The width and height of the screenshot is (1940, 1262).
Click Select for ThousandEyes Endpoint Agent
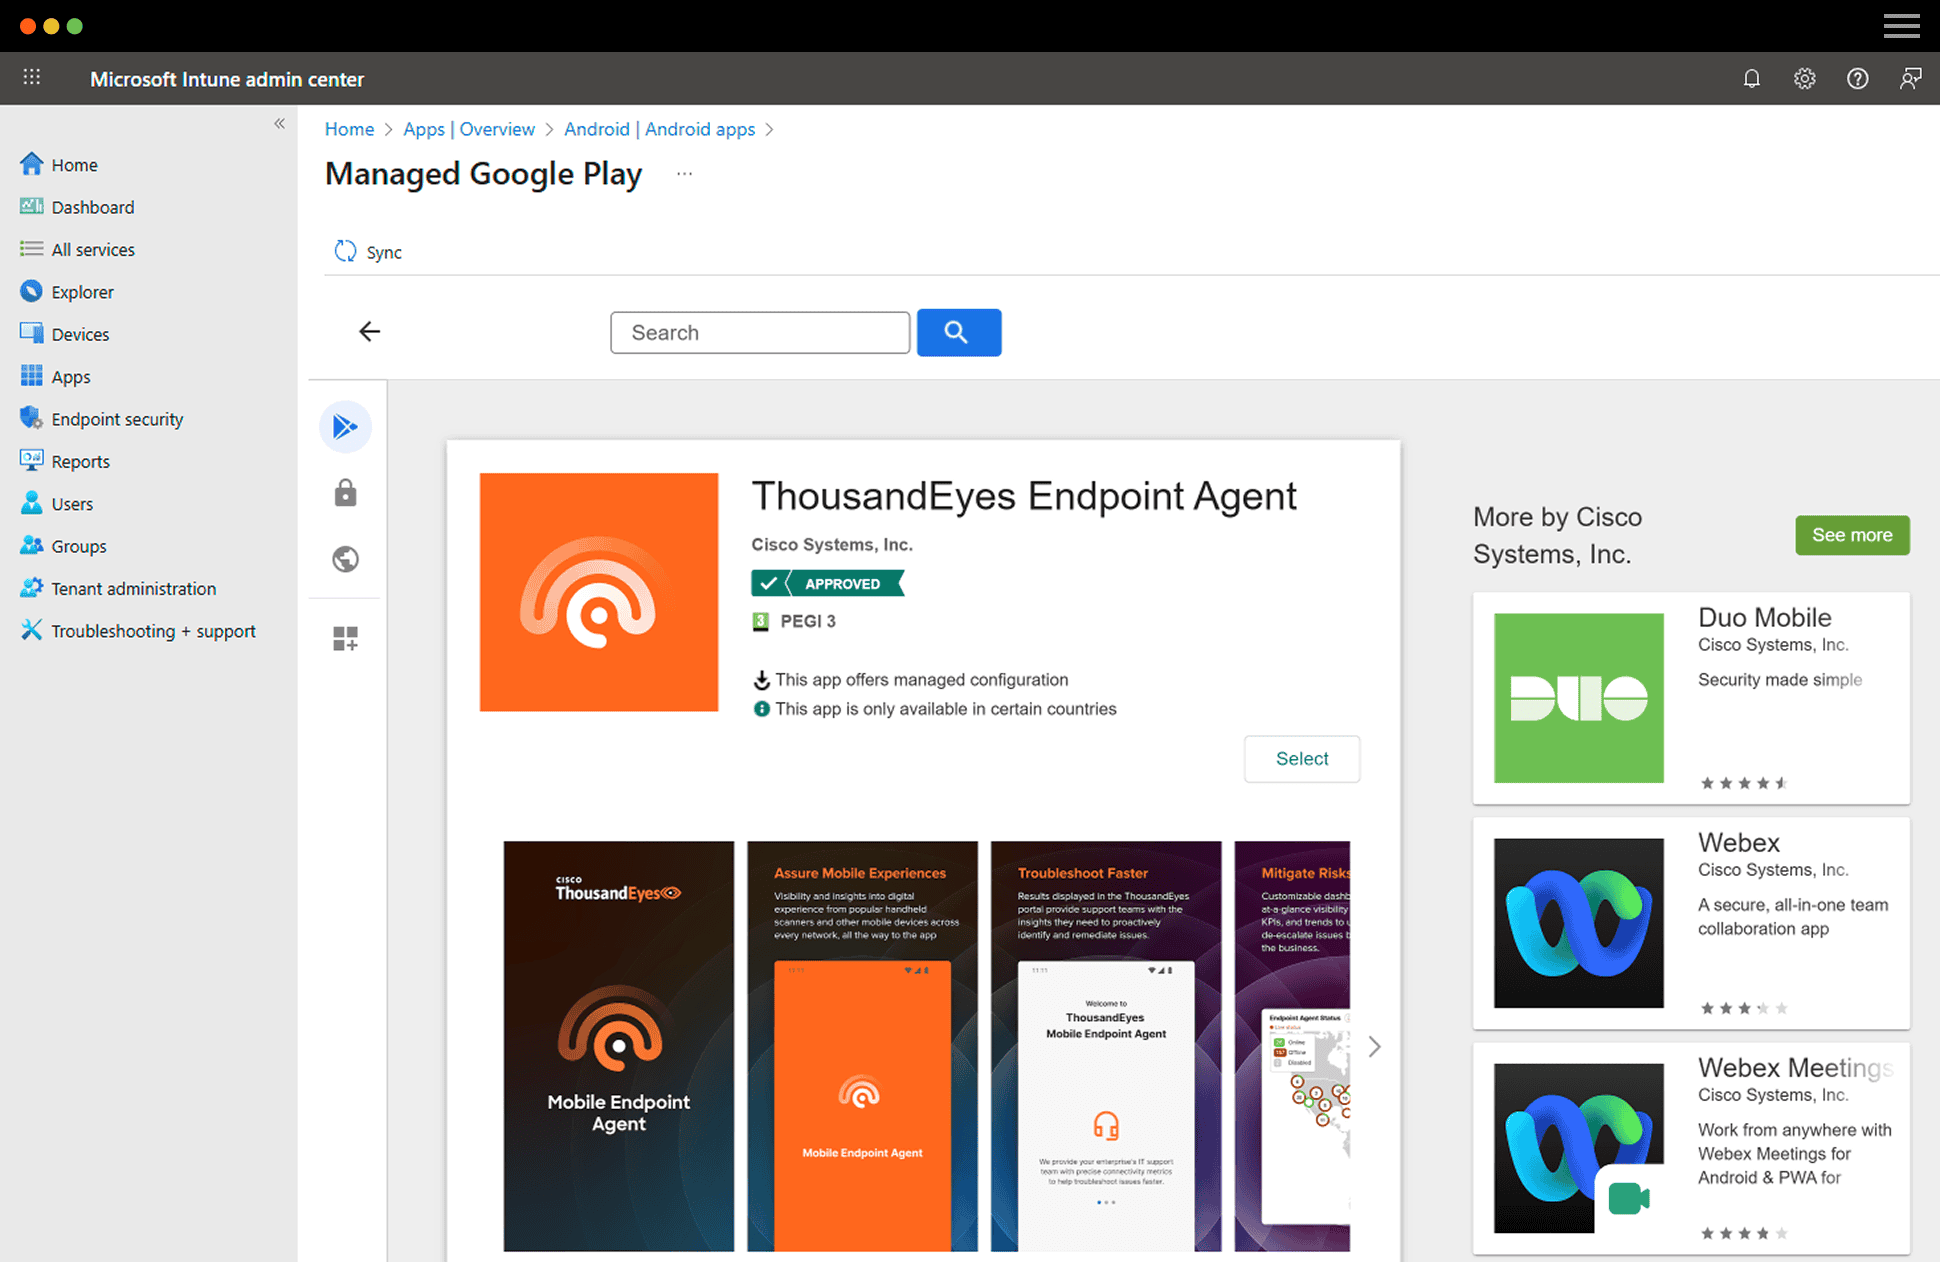tap(1301, 758)
